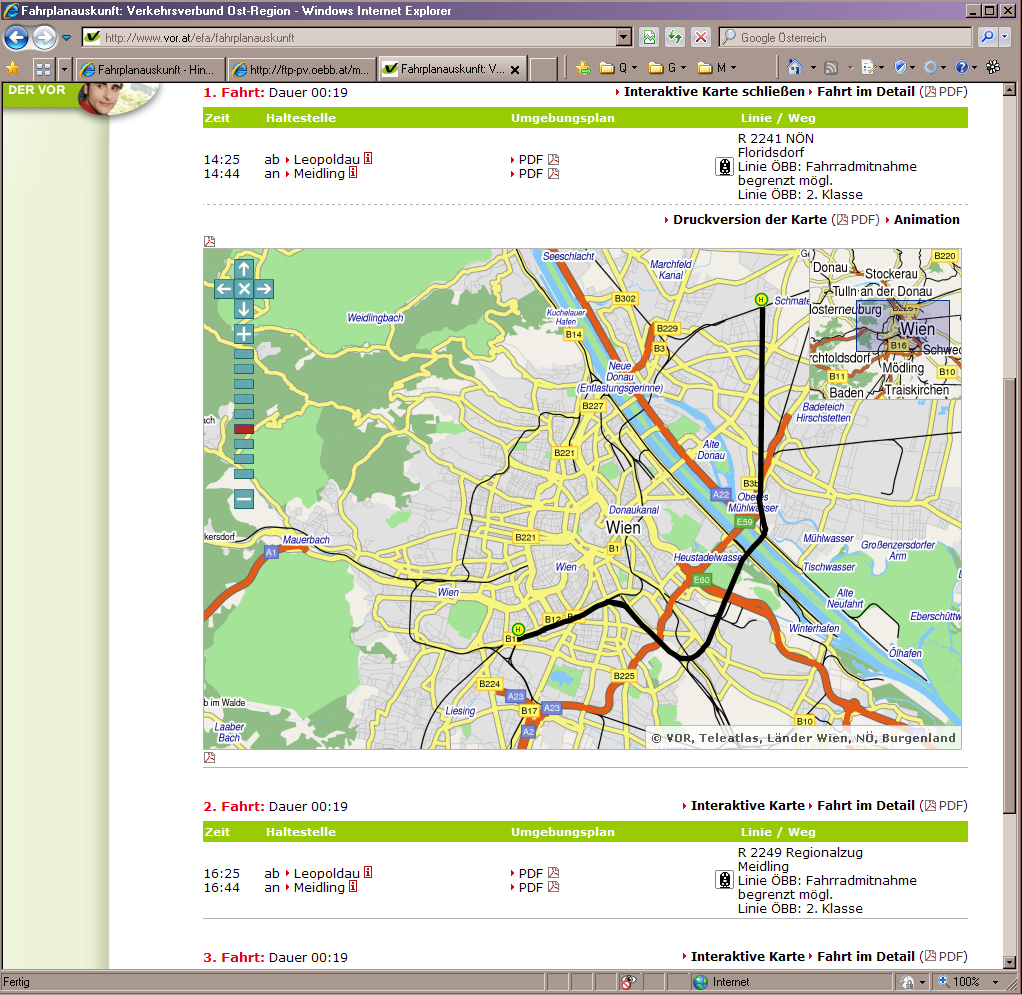Start the route Animation
The image size is (1022, 995).
(x=926, y=220)
